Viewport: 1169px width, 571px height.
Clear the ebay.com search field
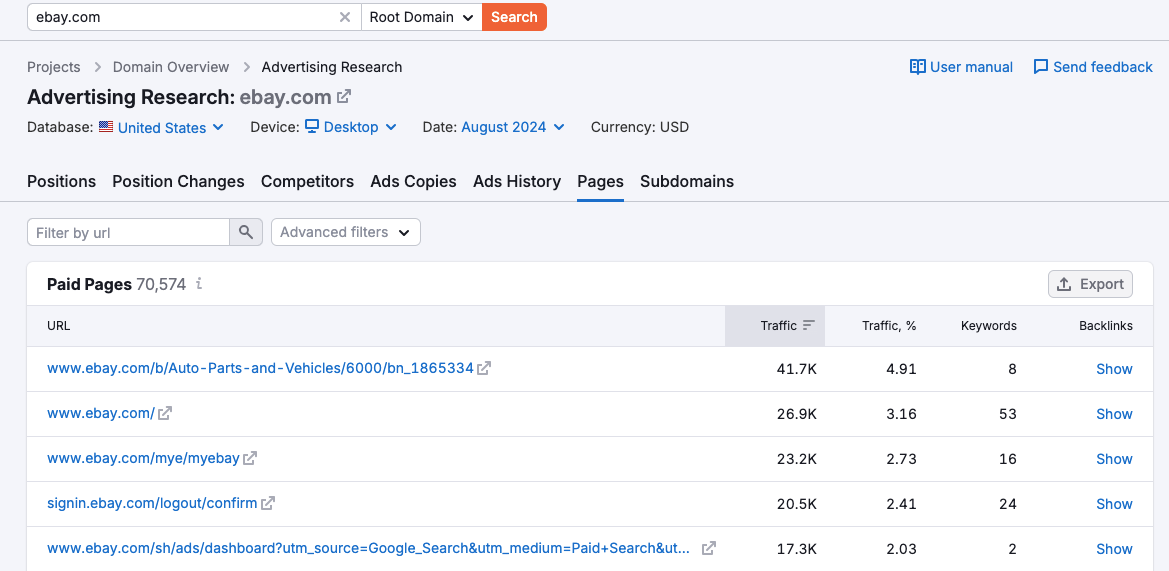(344, 17)
